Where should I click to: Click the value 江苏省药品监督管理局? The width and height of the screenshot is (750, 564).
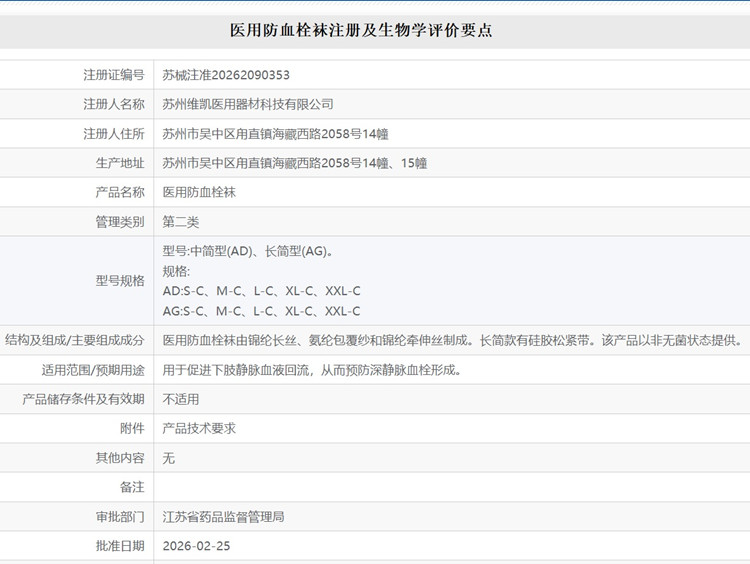[x=223, y=517]
